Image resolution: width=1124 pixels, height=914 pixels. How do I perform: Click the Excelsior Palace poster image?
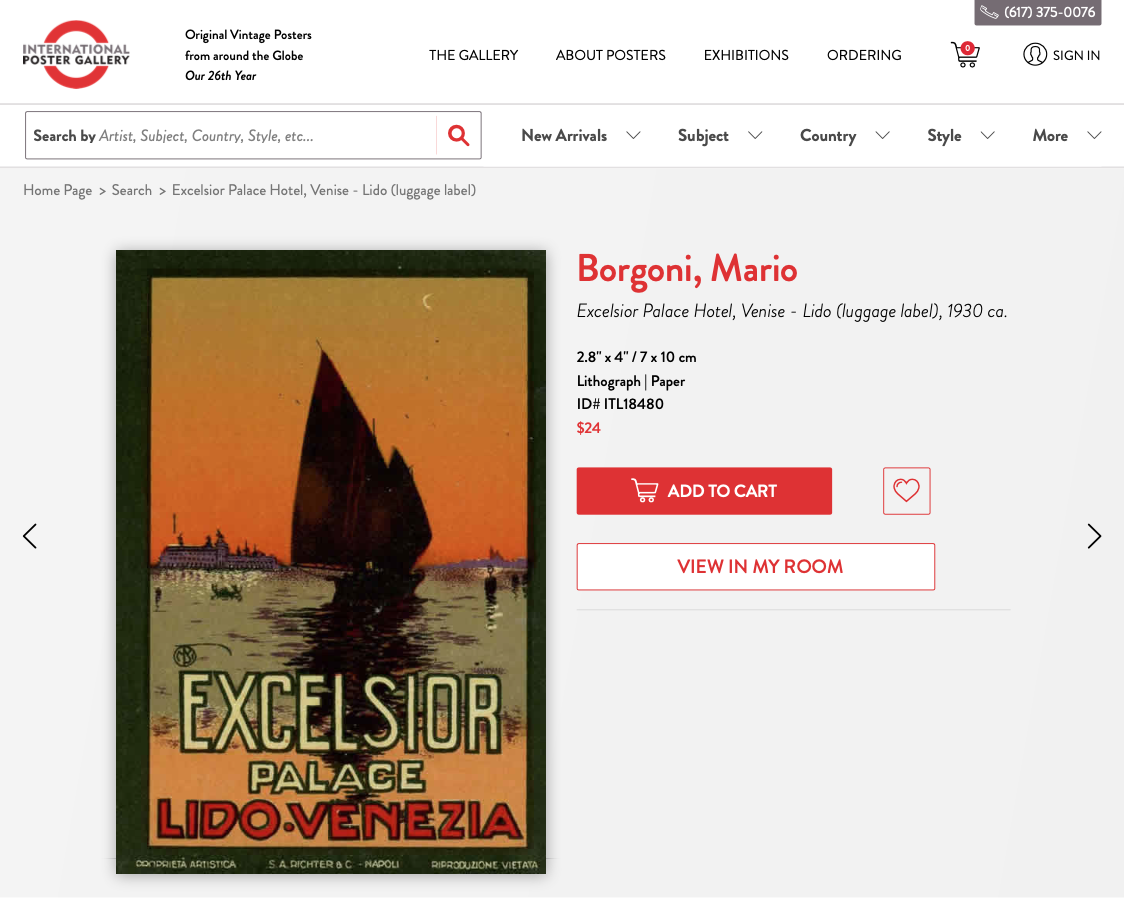click(330, 561)
